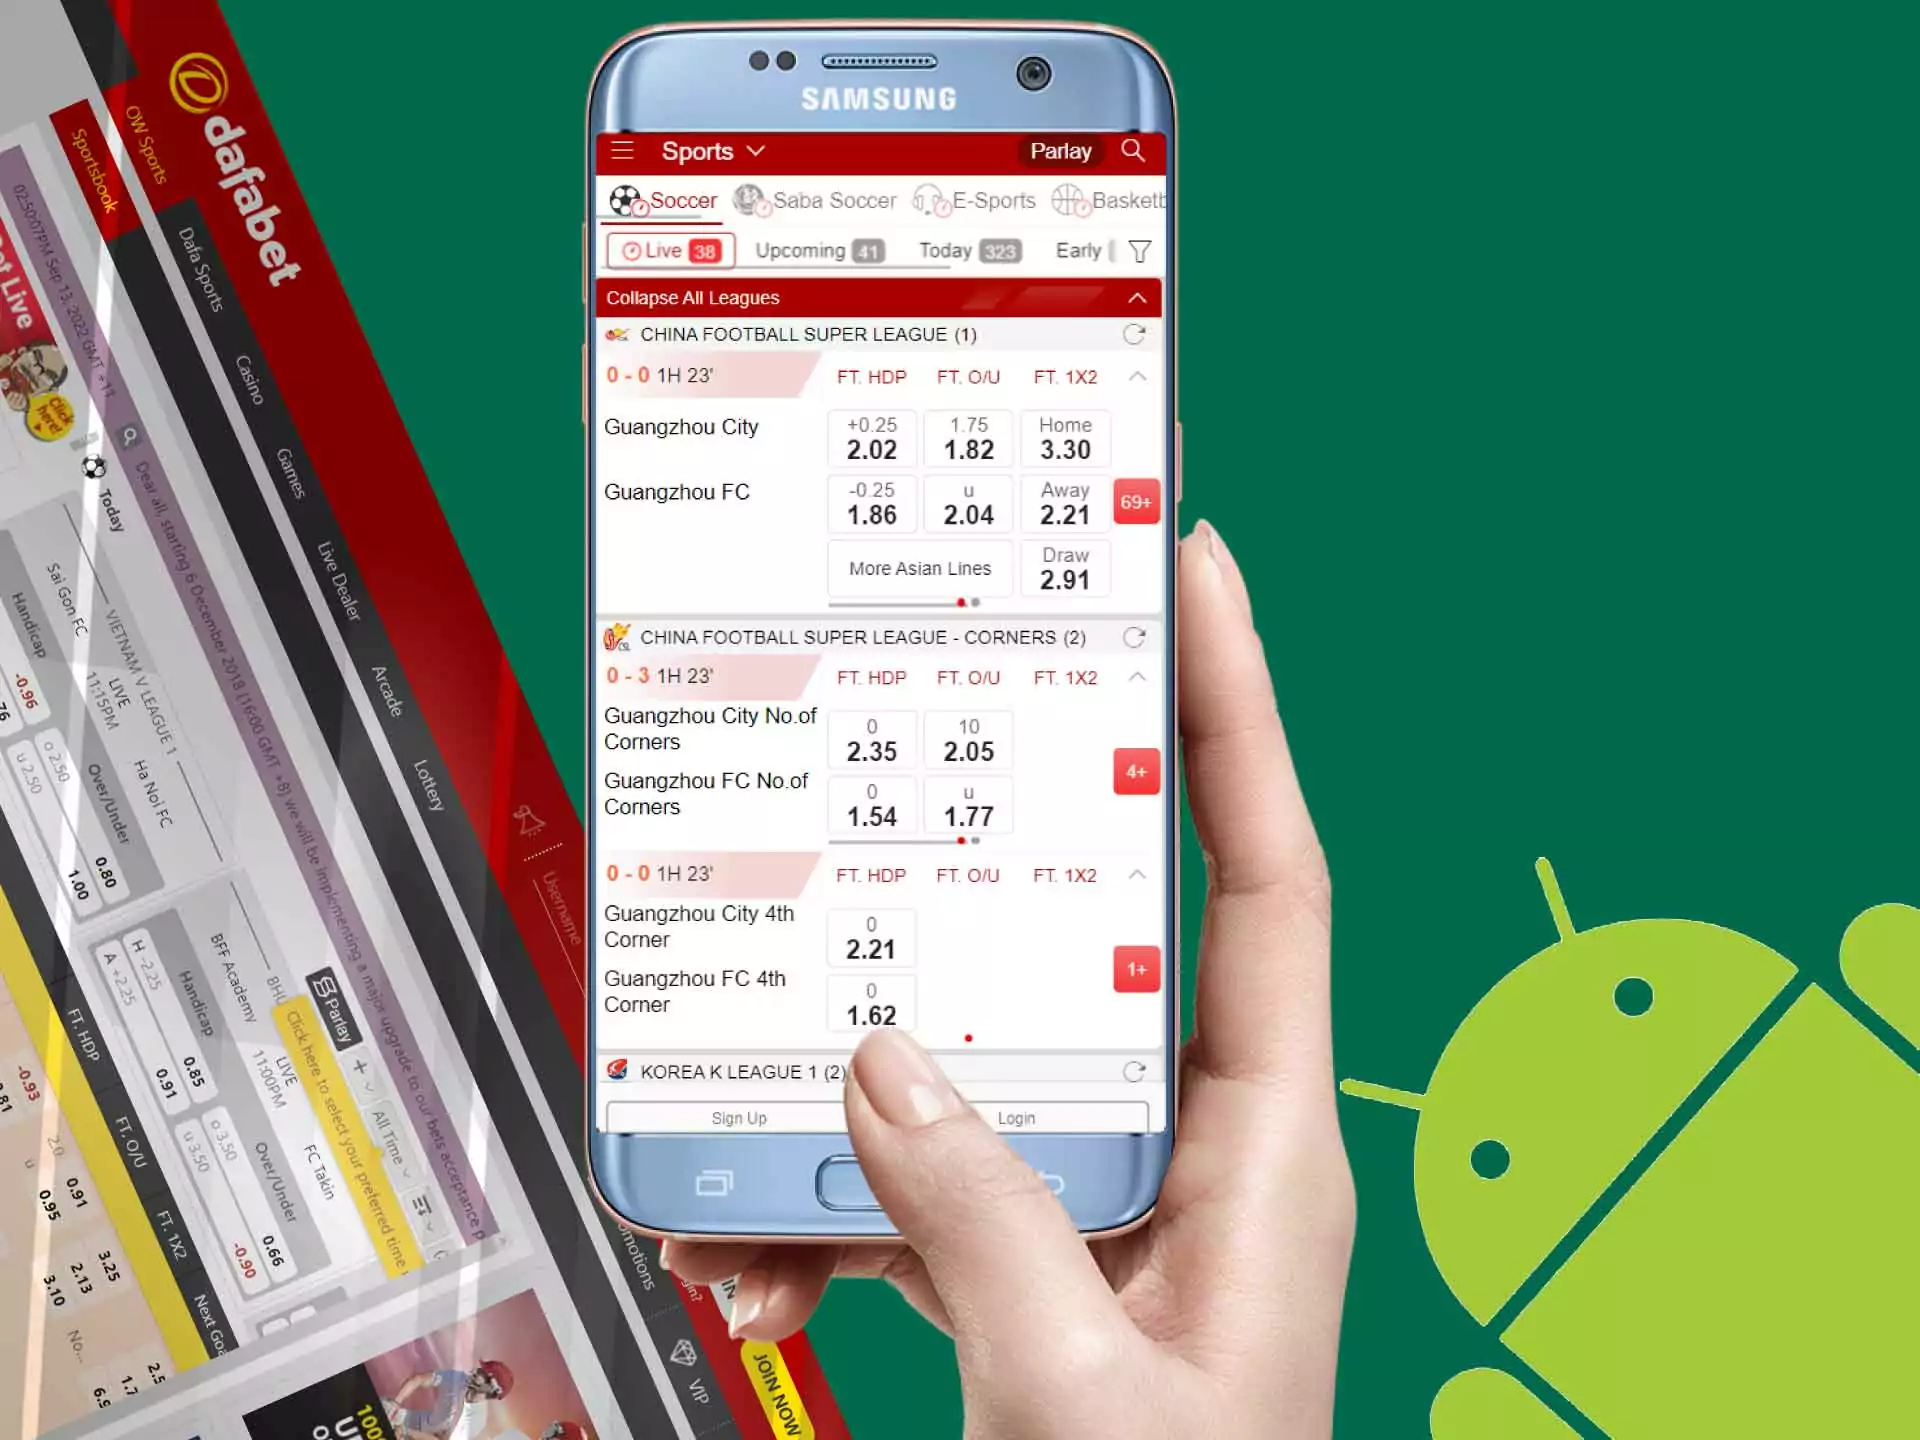Tap the Sign Up button
Viewport: 1920px width, 1440px height.
pyautogui.click(x=739, y=1118)
